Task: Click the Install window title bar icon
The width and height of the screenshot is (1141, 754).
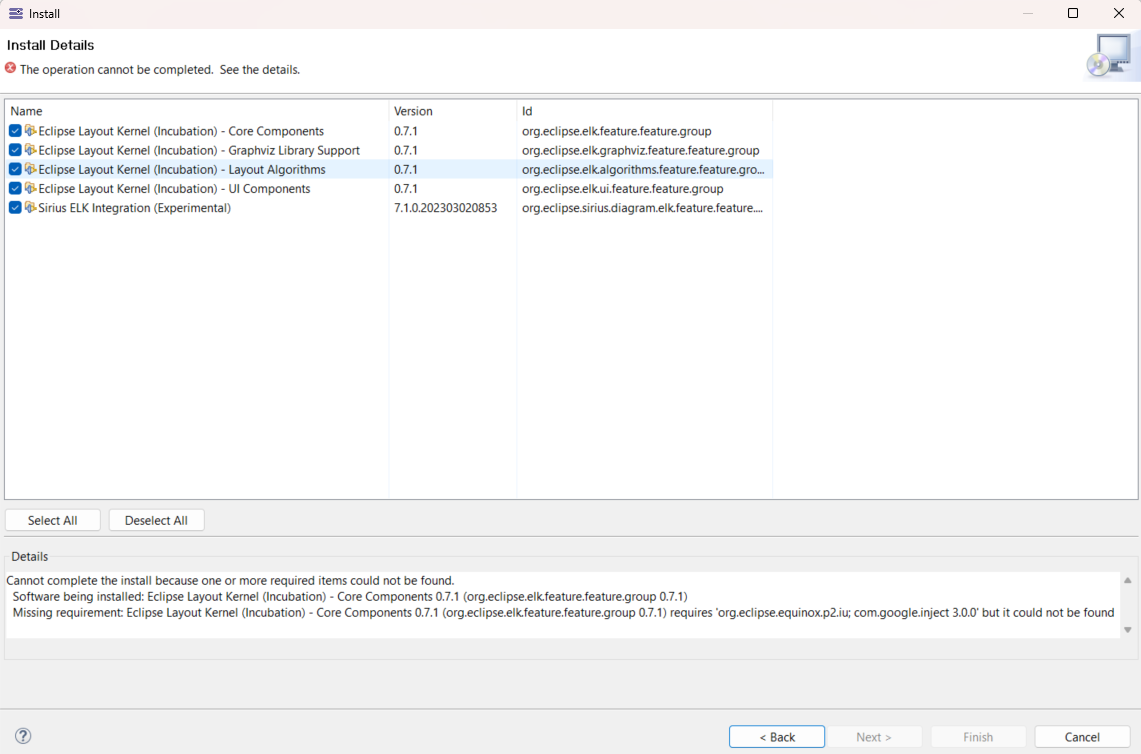Action: (15, 14)
